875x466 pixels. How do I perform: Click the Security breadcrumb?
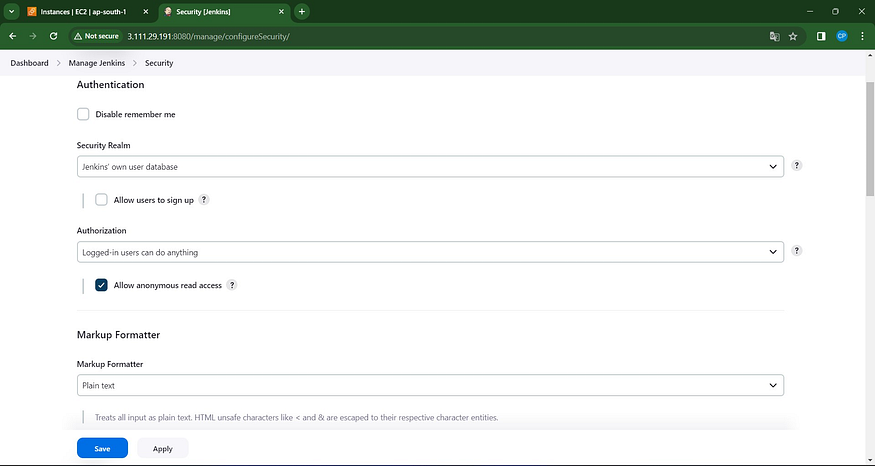coord(159,63)
